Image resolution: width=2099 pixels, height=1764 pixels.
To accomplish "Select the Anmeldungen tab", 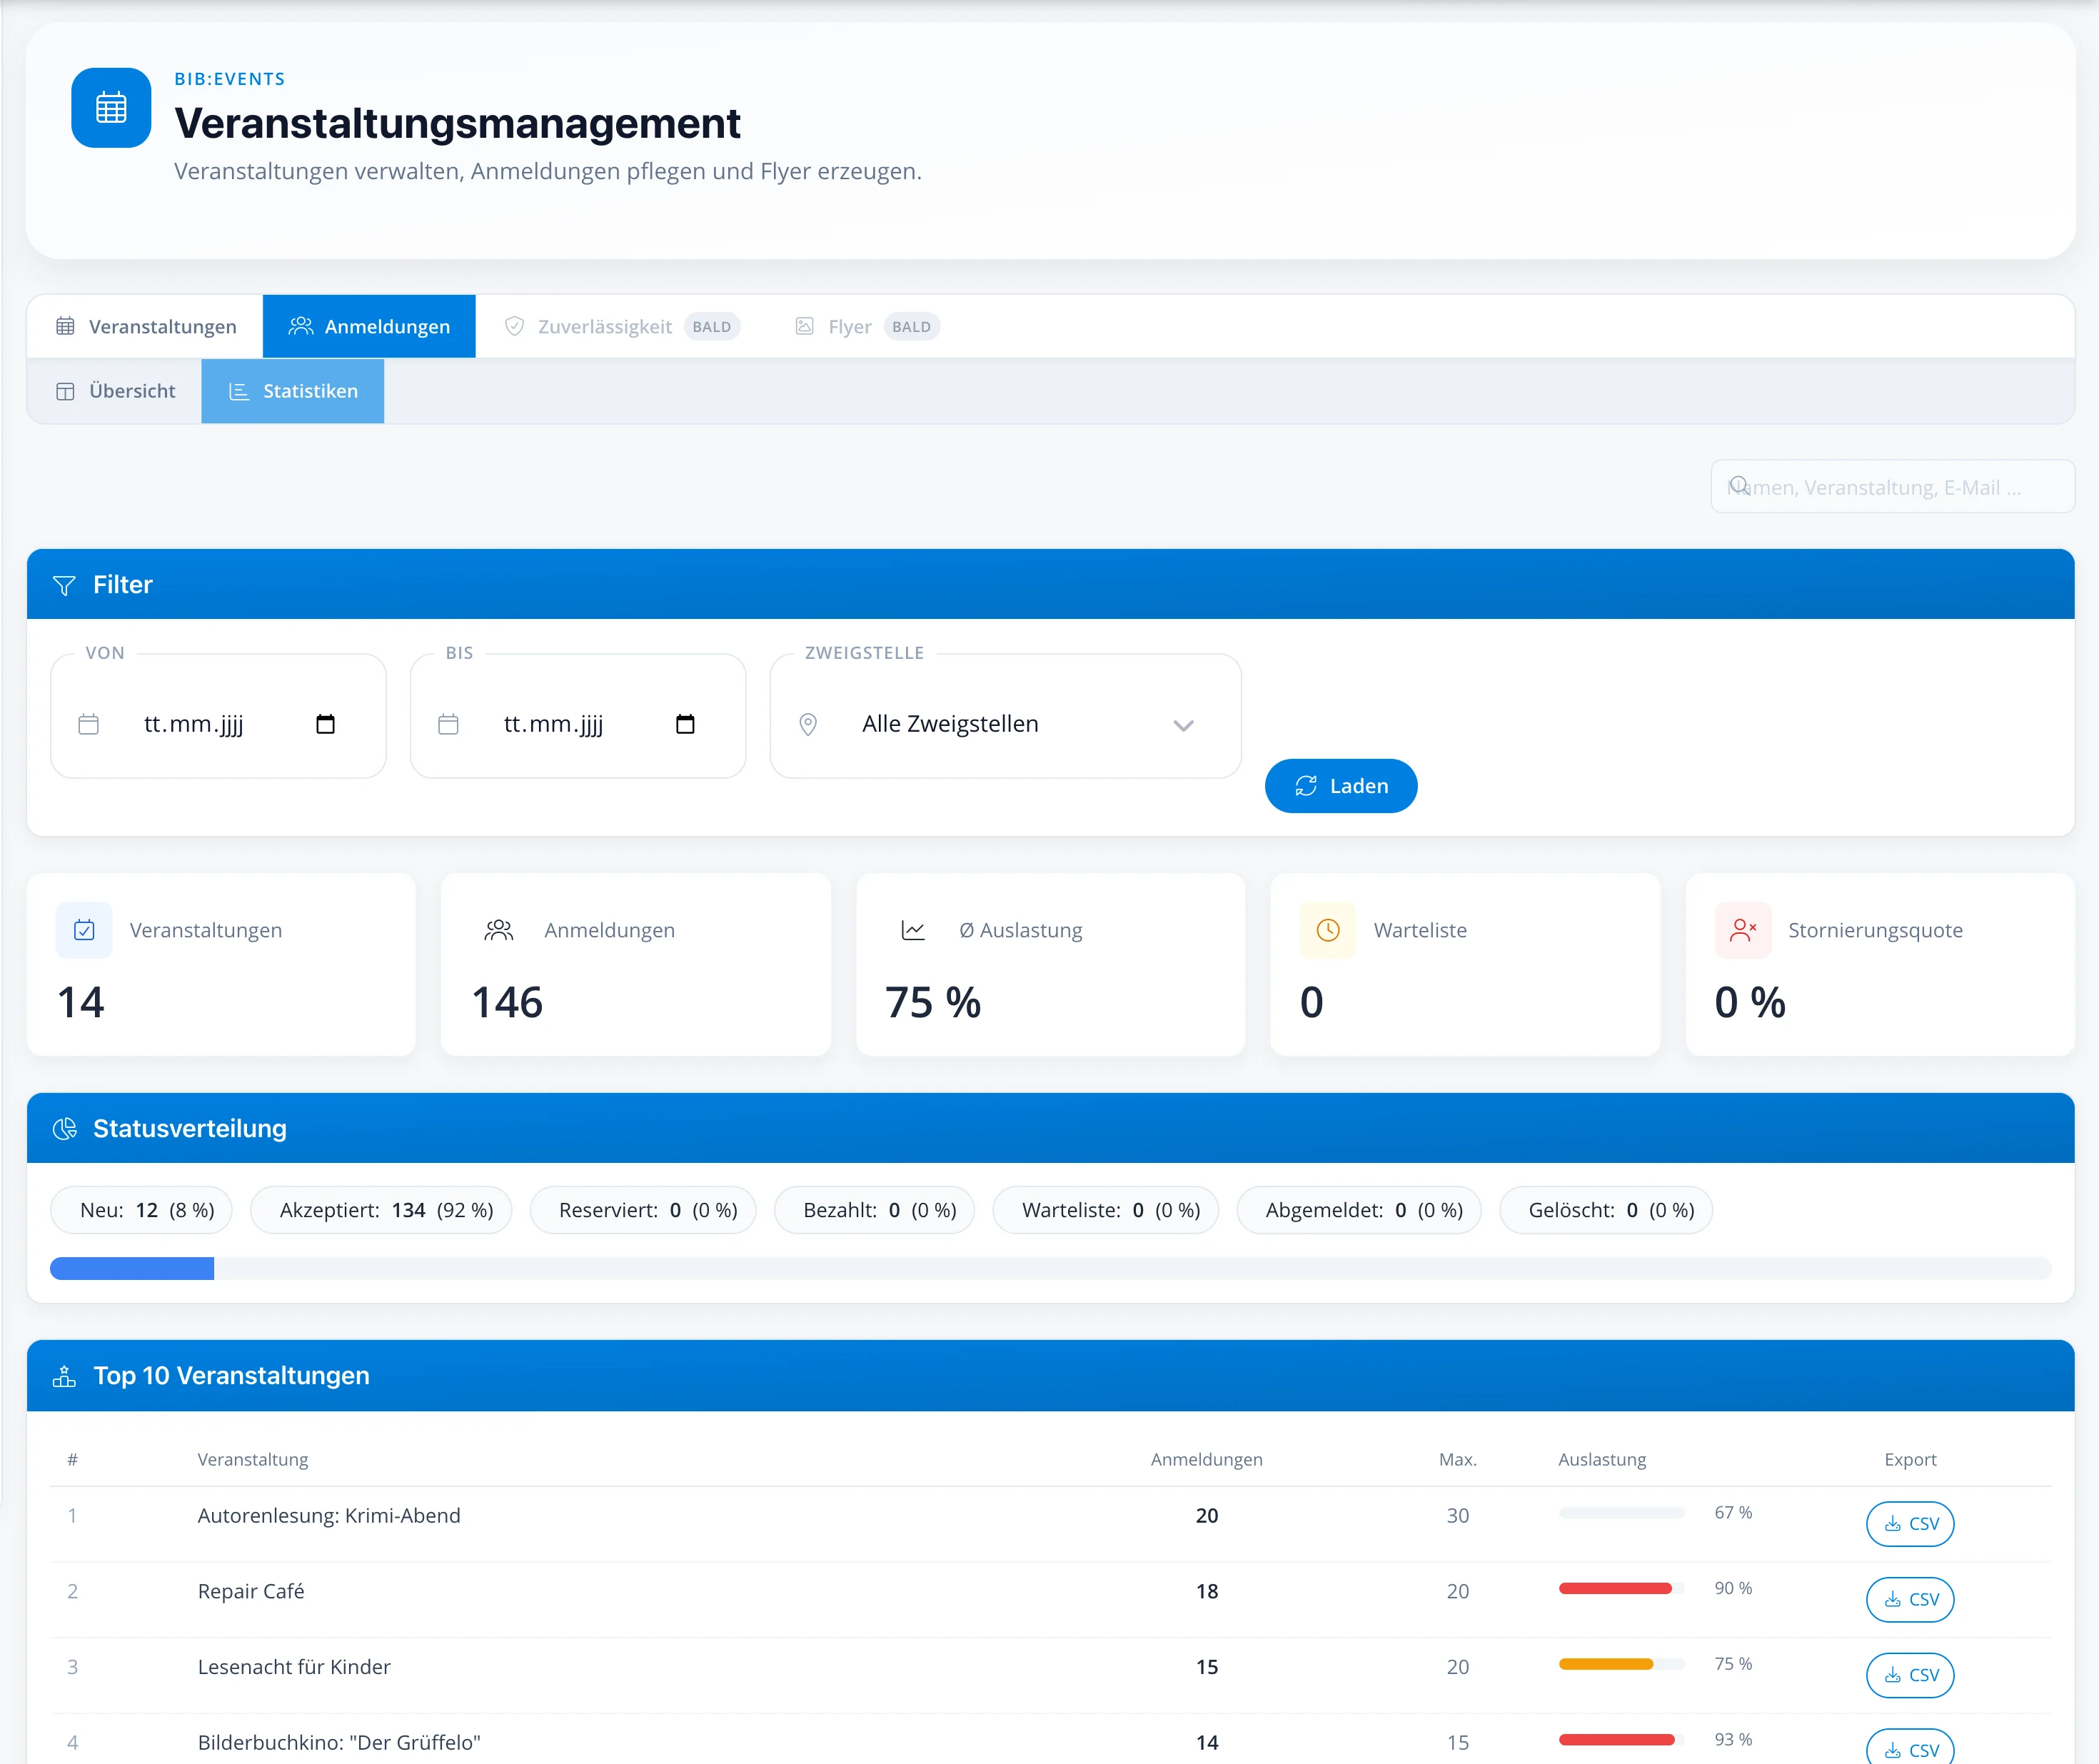I will click(x=369, y=326).
